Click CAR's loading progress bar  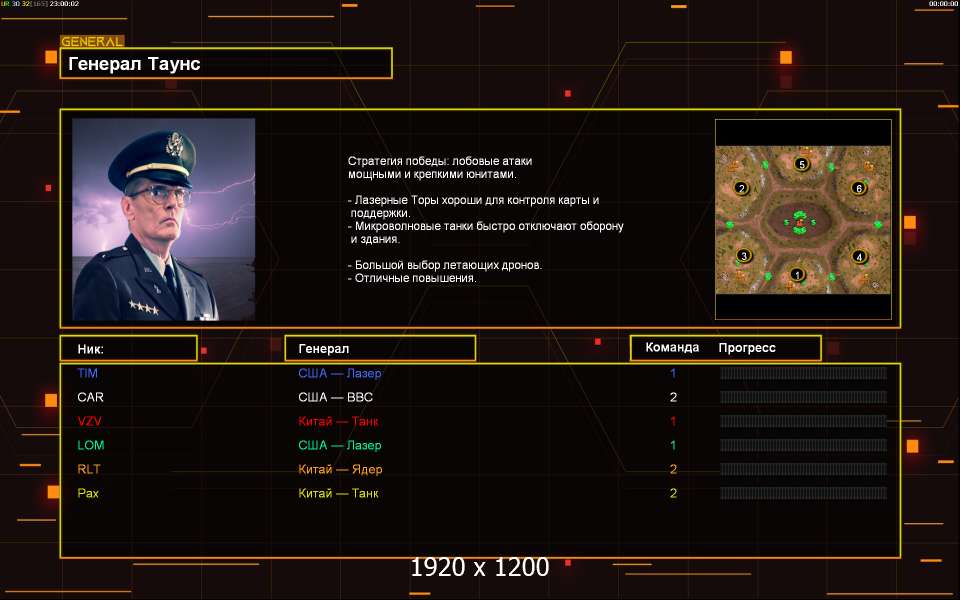803,397
